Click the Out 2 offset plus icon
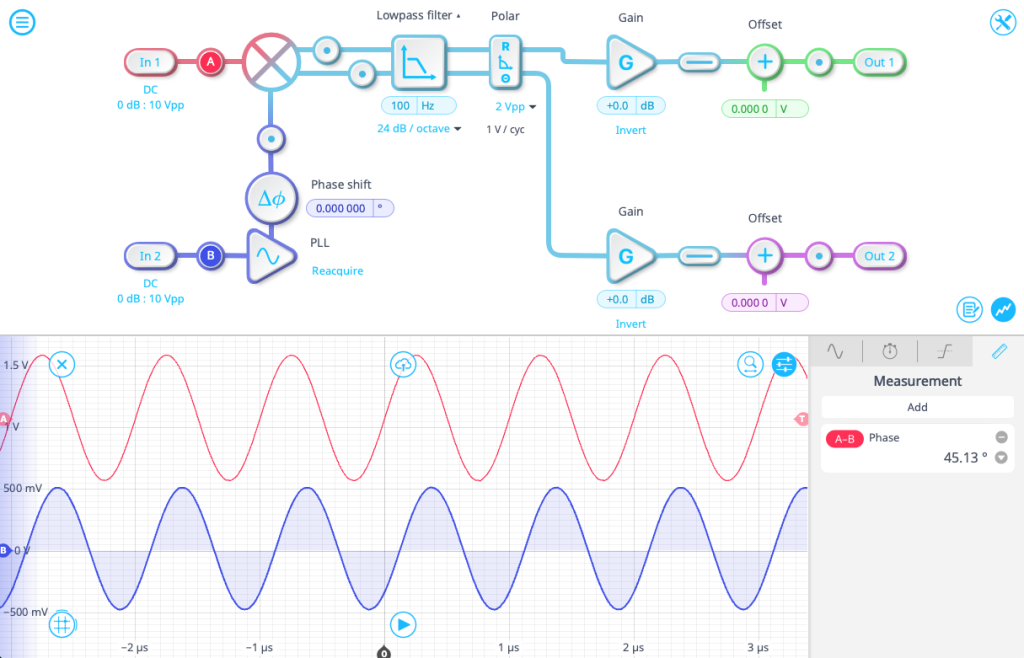 pyautogui.click(x=765, y=256)
